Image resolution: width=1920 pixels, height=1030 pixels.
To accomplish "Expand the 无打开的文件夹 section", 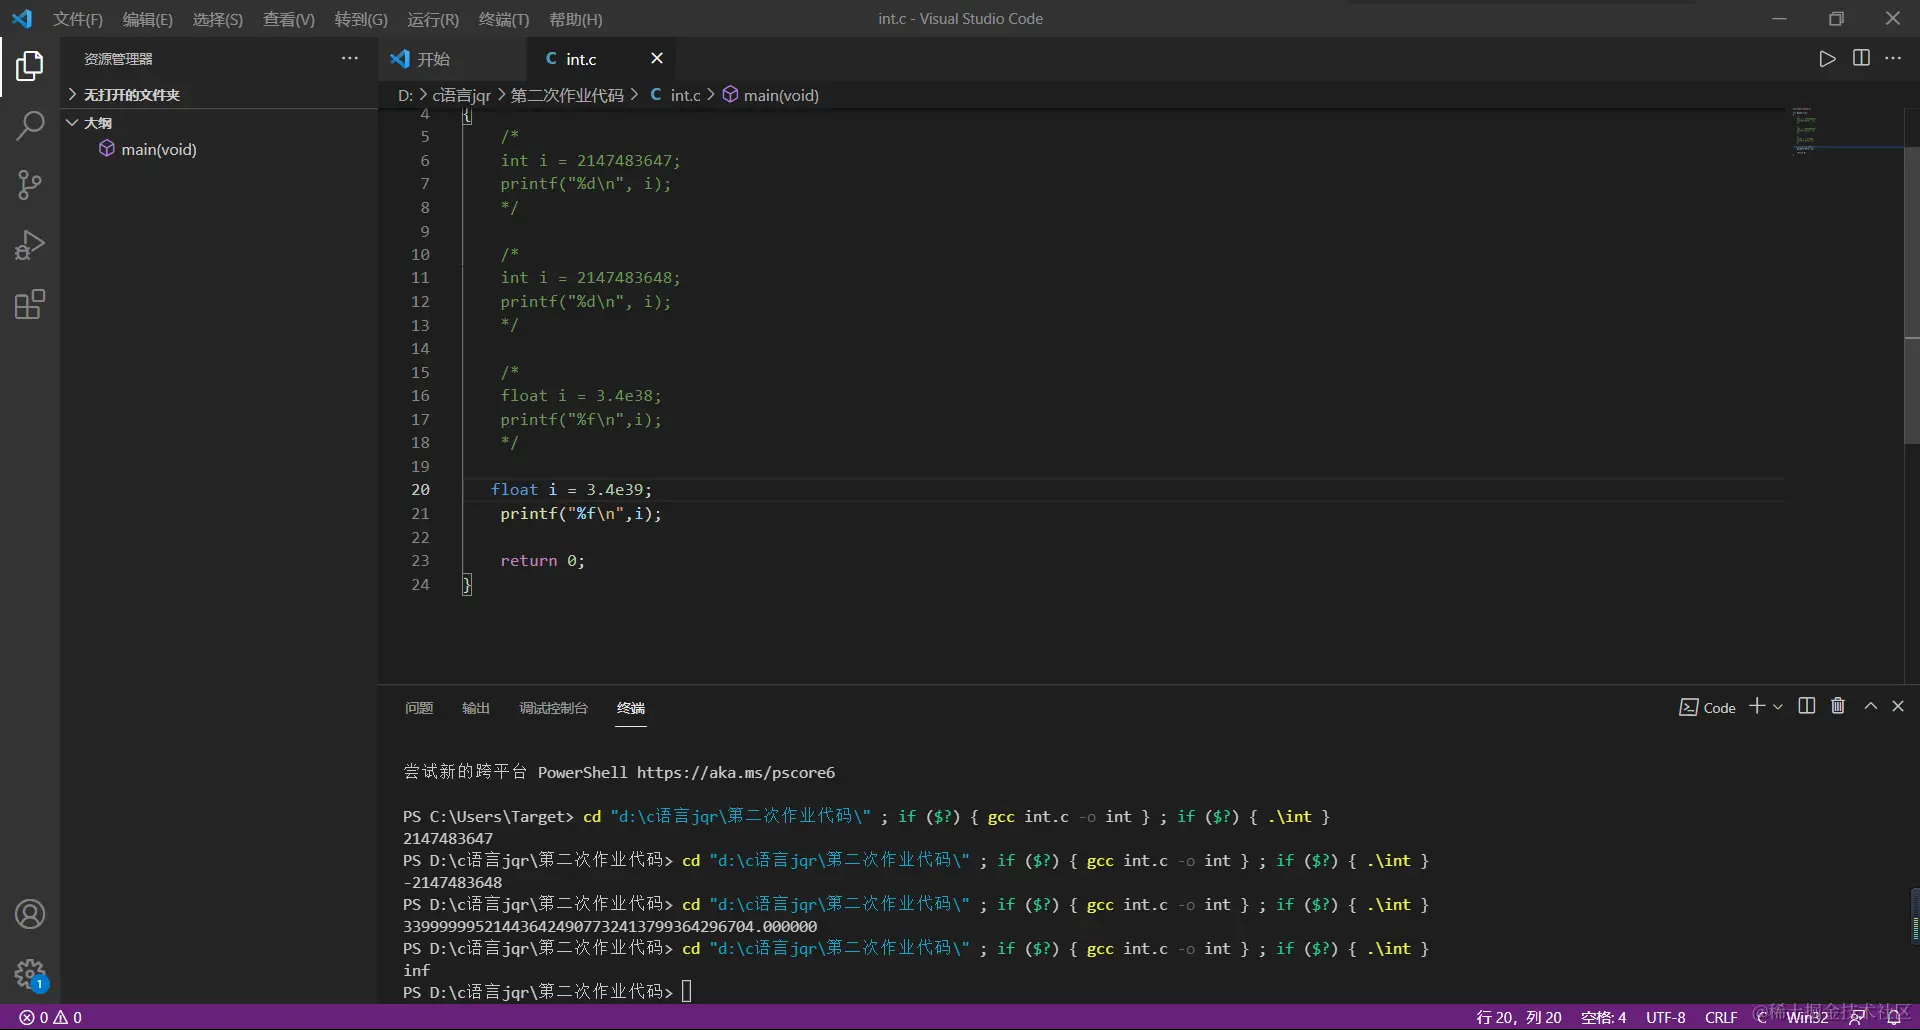I will tap(130, 95).
